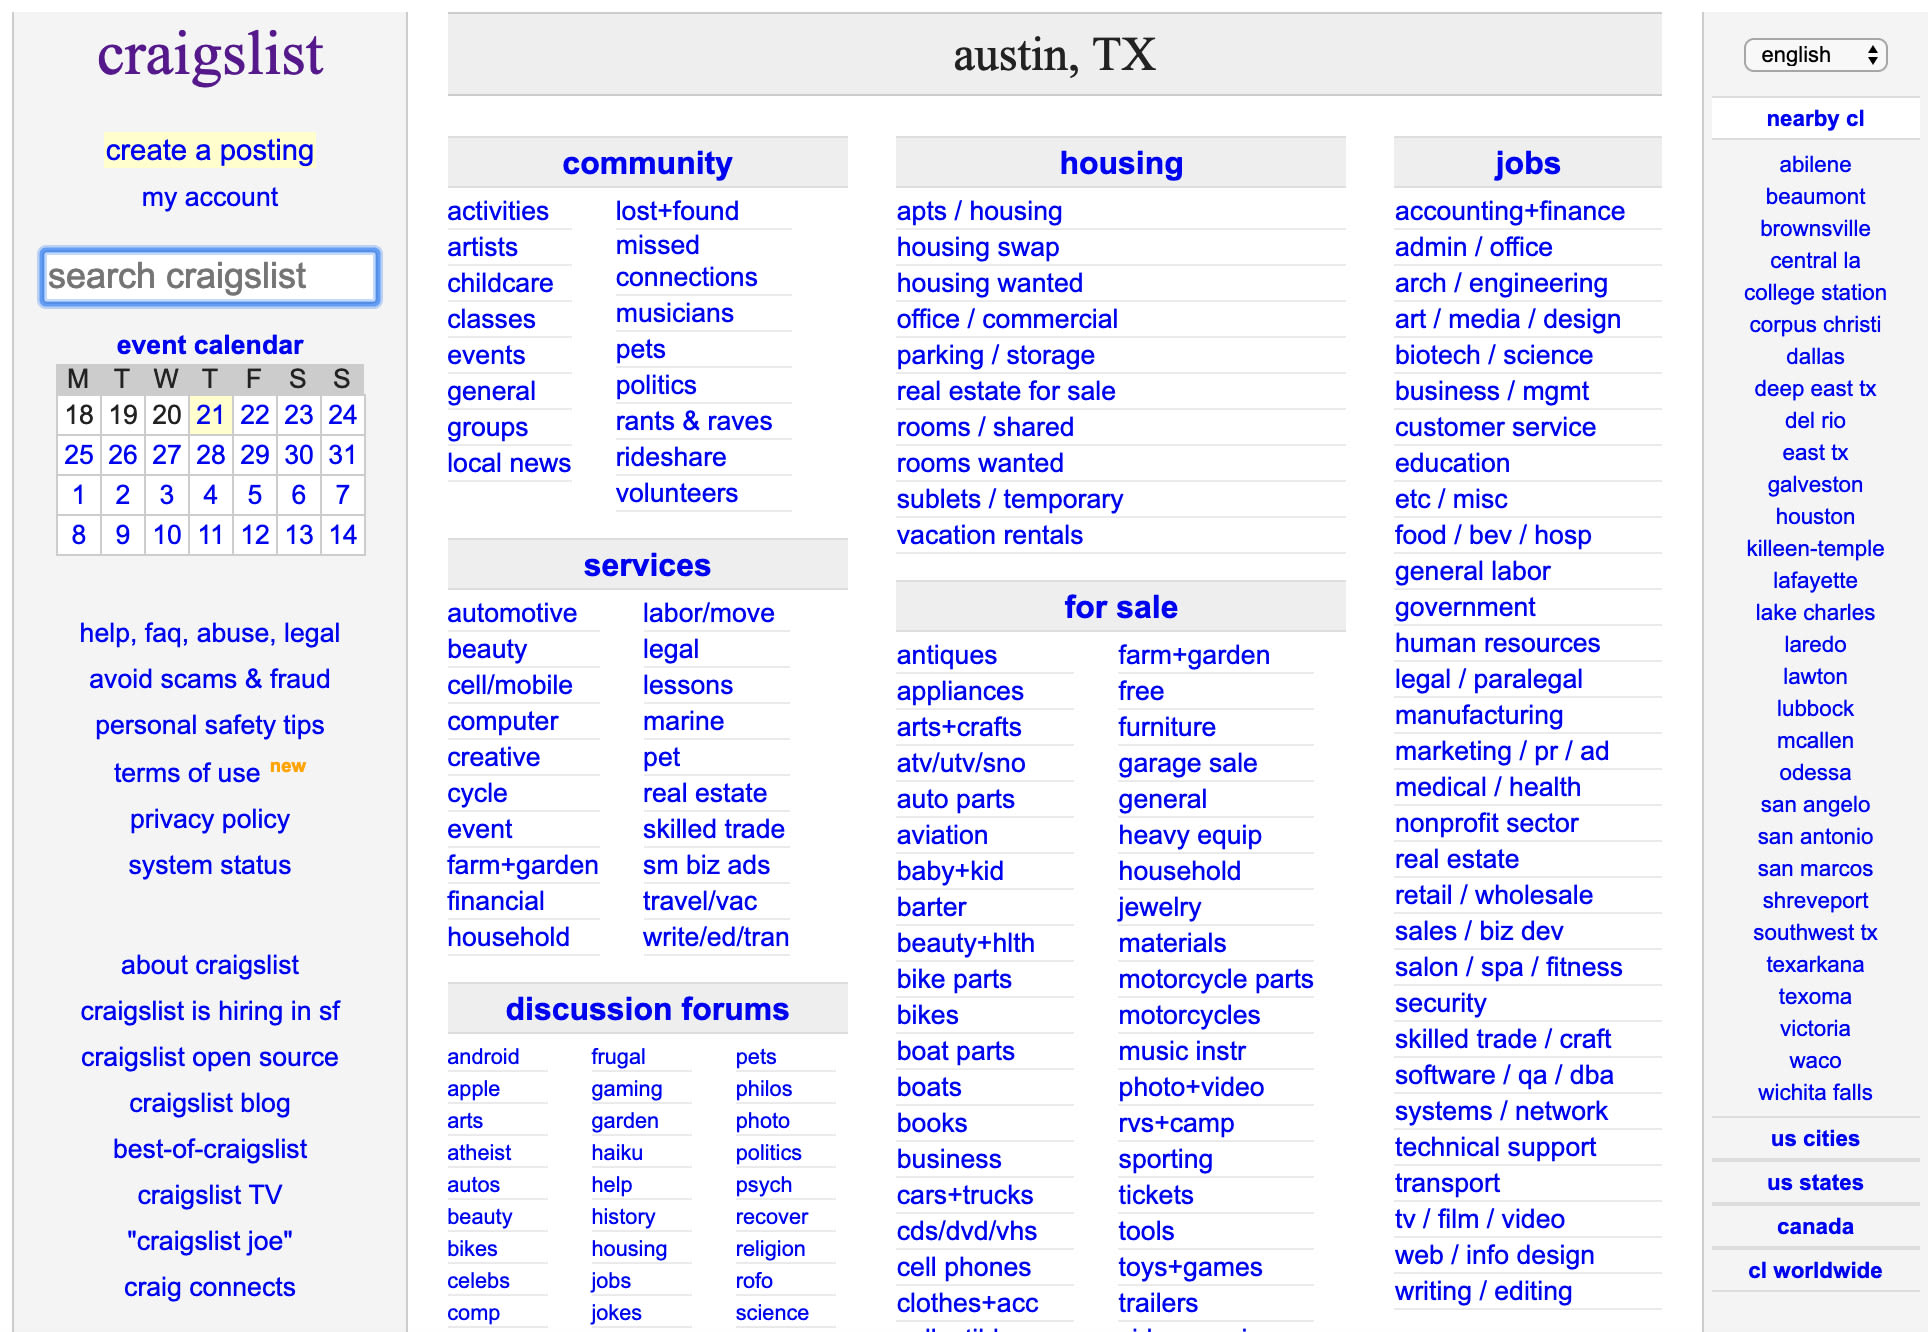The image size is (1928, 1332).
Task: Select day 21 in event calendar
Action: (210, 414)
